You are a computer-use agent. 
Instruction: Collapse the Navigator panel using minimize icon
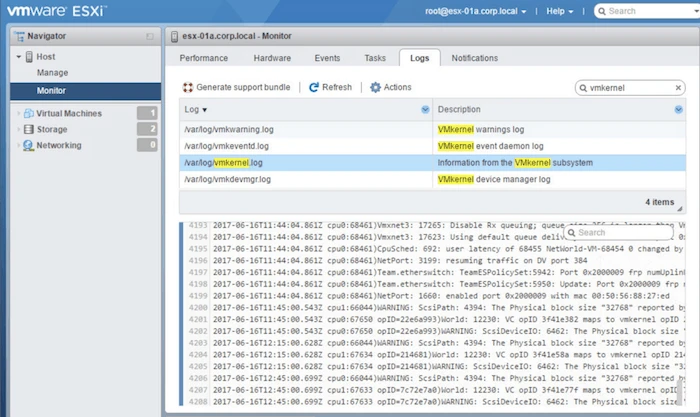tap(150, 36)
